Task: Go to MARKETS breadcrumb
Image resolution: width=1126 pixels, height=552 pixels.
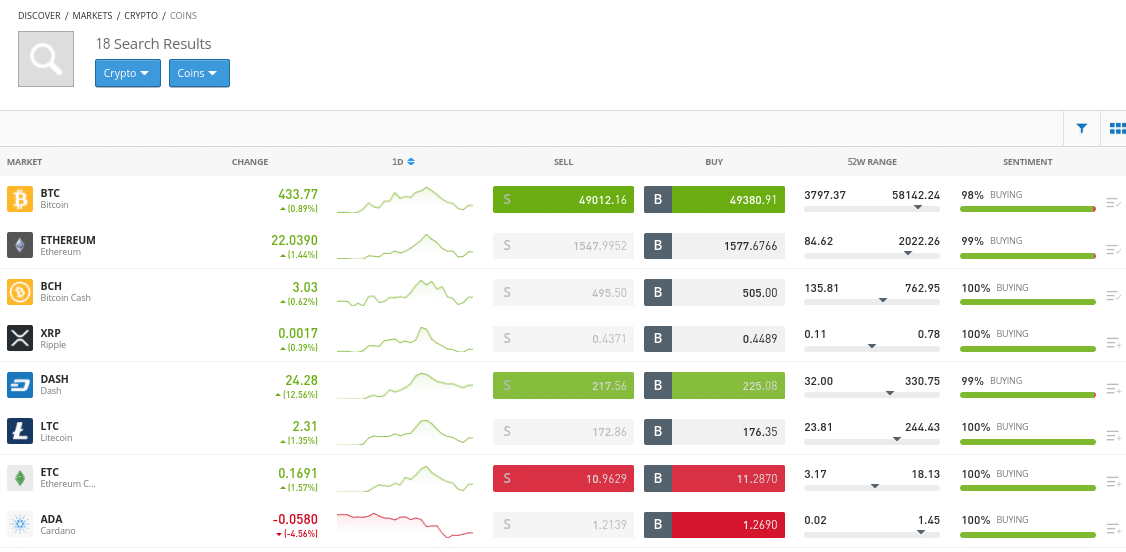Action: 93,15
